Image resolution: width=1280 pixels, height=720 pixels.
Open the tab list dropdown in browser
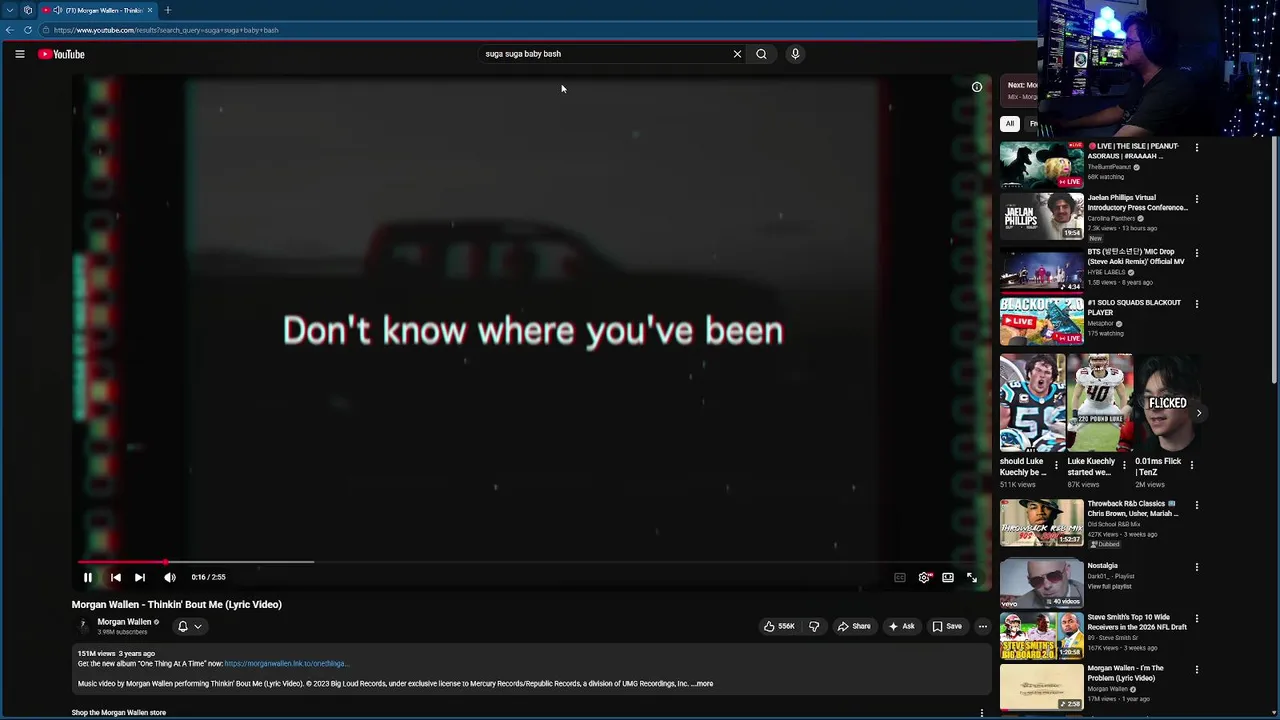click(x=10, y=10)
